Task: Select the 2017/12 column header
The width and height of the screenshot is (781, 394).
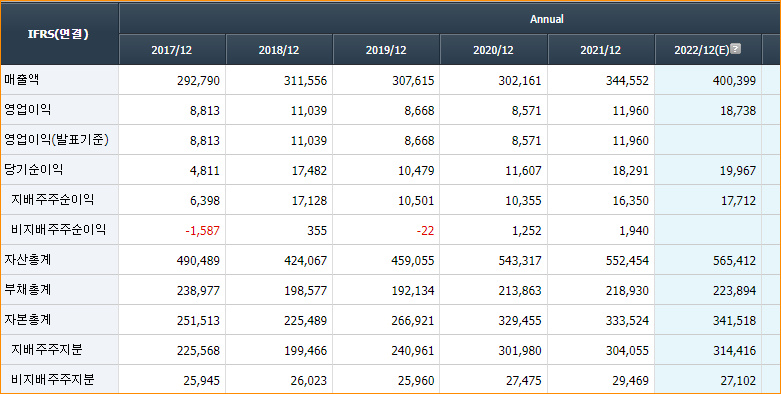Action: [x=172, y=50]
